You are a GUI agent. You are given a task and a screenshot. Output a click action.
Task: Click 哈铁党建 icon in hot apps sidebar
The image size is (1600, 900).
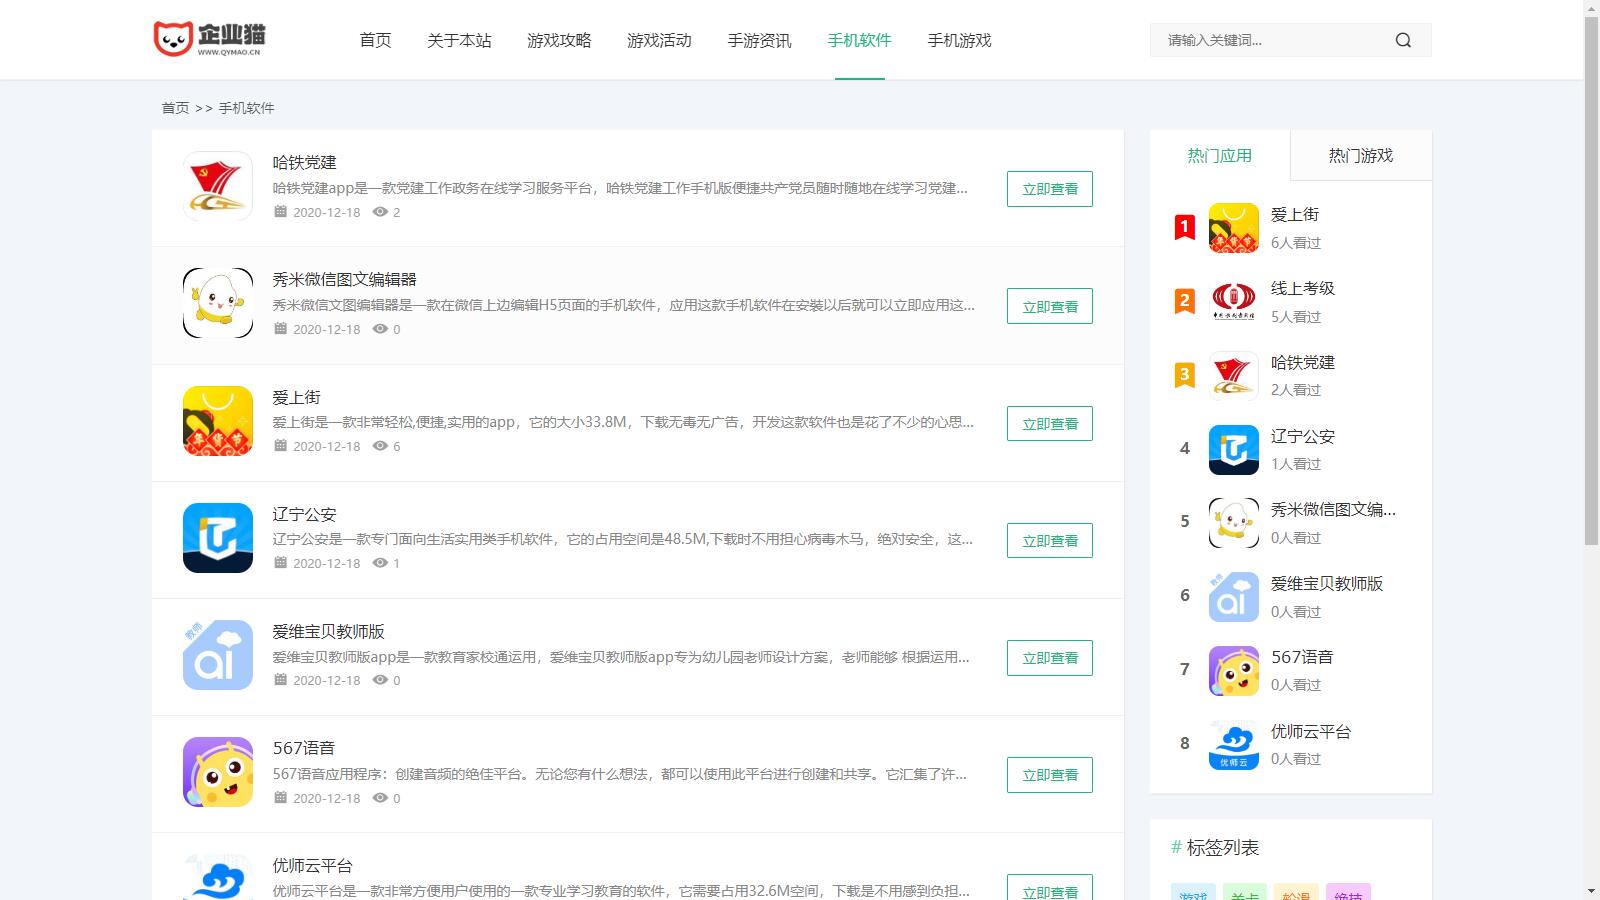click(1234, 375)
